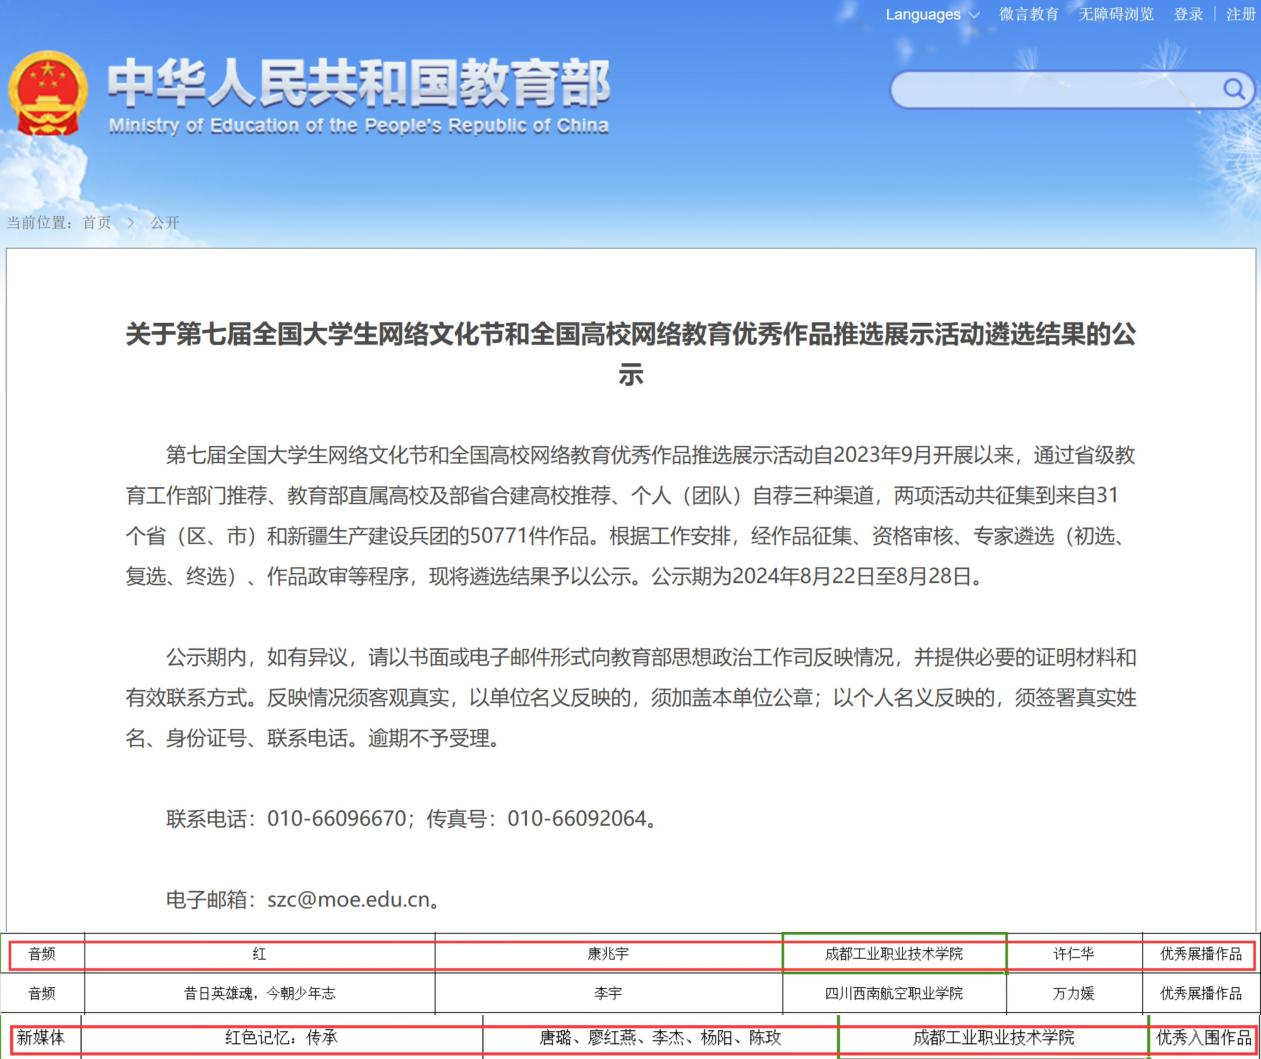Image resolution: width=1261 pixels, height=1059 pixels.
Task: Open the 微言教育 link
Action: [x=1029, y=14]
